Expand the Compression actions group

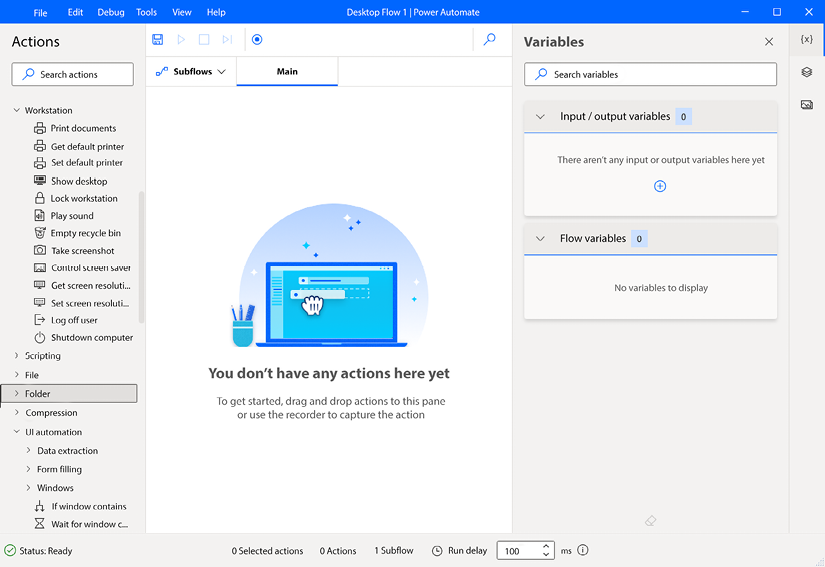click(x=16, y=412)
